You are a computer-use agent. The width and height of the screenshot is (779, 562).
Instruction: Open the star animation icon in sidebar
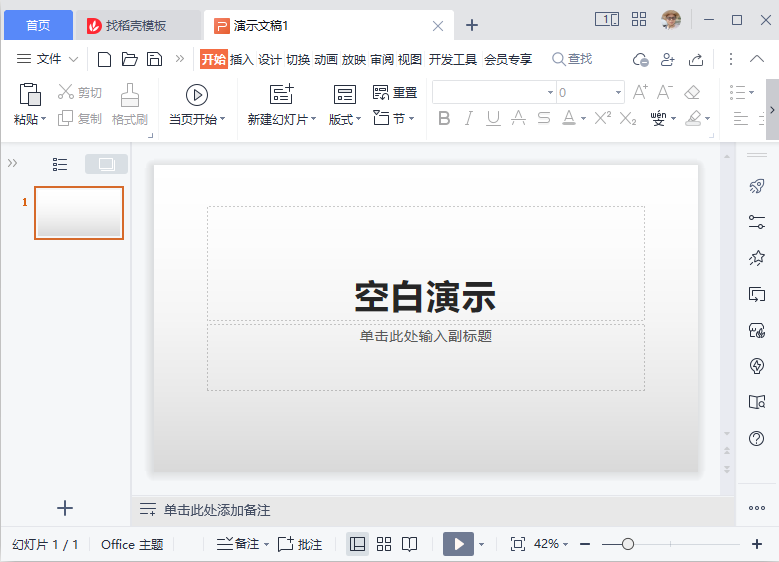(757, 258)
